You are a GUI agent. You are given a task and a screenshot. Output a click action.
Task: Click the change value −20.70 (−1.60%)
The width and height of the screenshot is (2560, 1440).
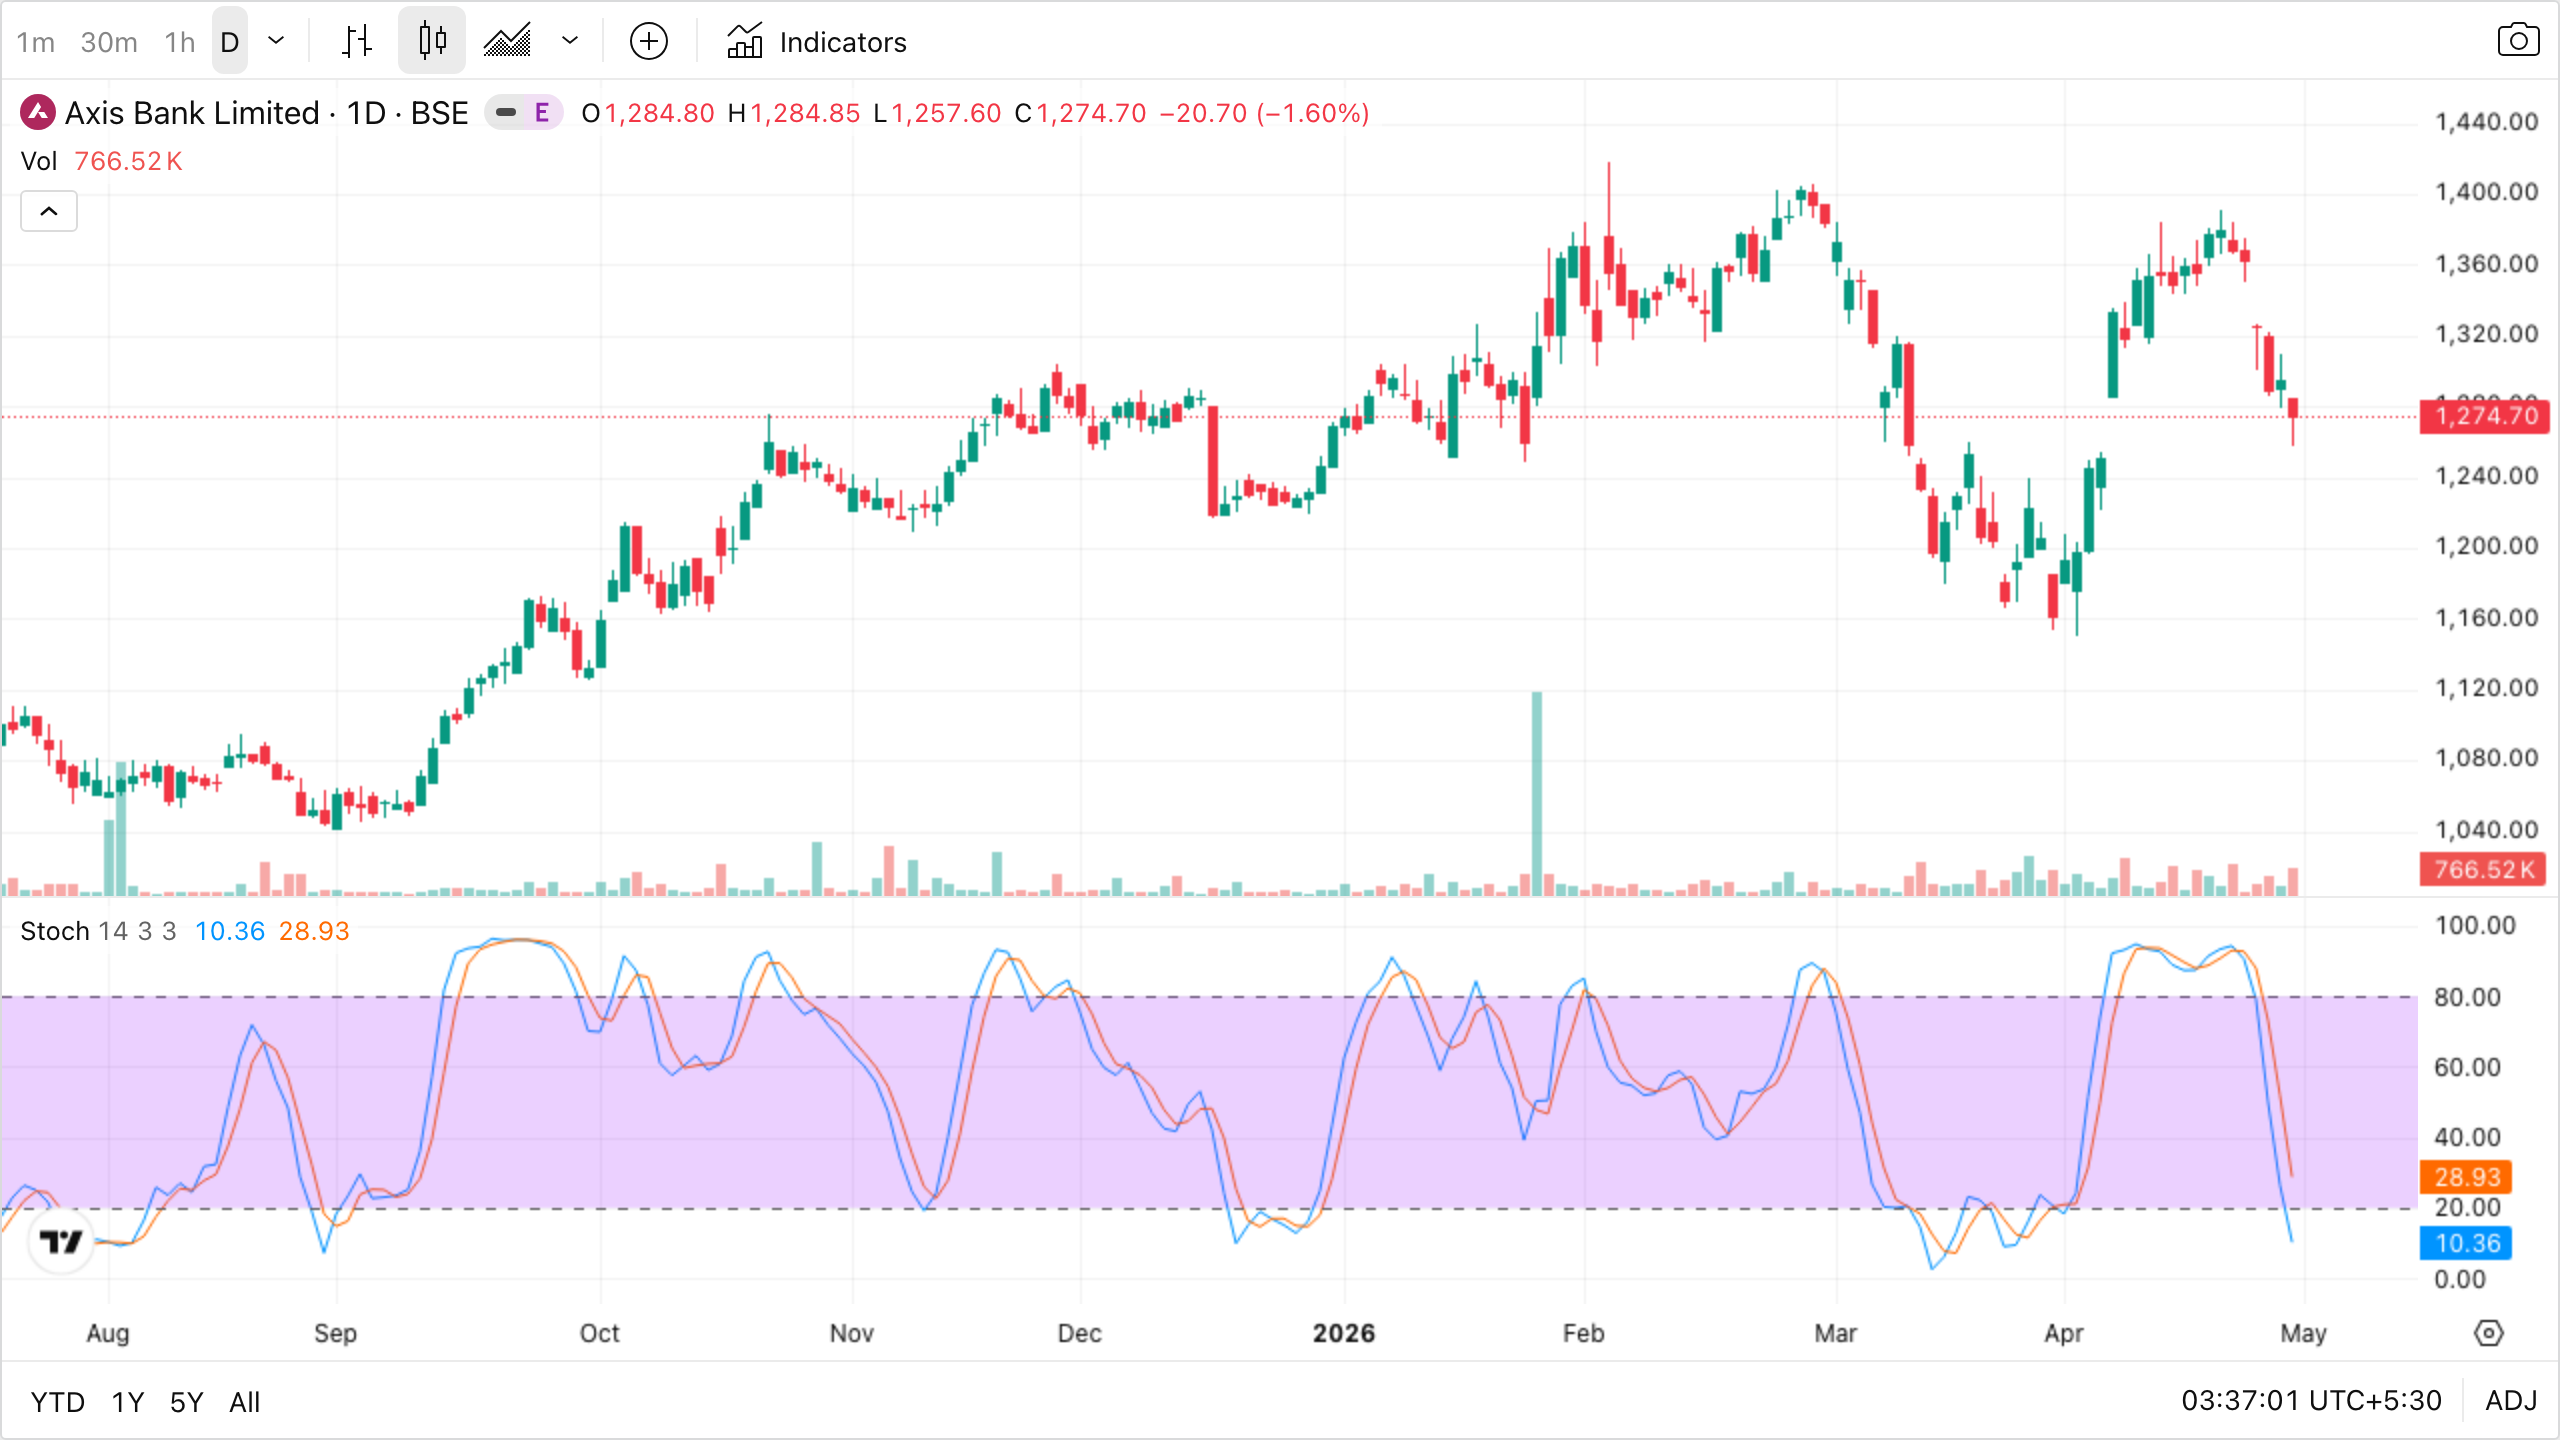click(1264, 113)
